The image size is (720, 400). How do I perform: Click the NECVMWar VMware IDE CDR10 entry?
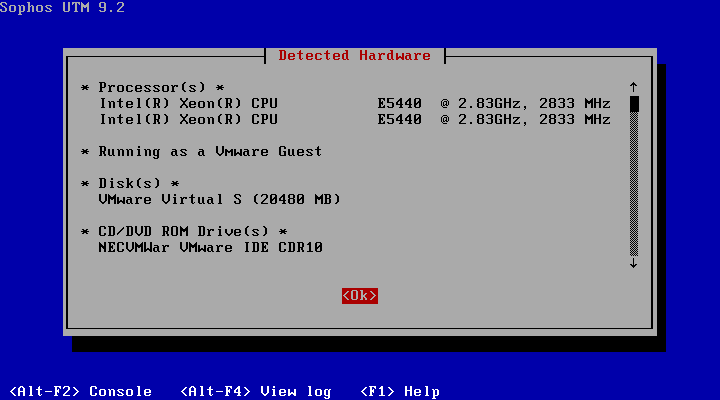pos(210,248)
